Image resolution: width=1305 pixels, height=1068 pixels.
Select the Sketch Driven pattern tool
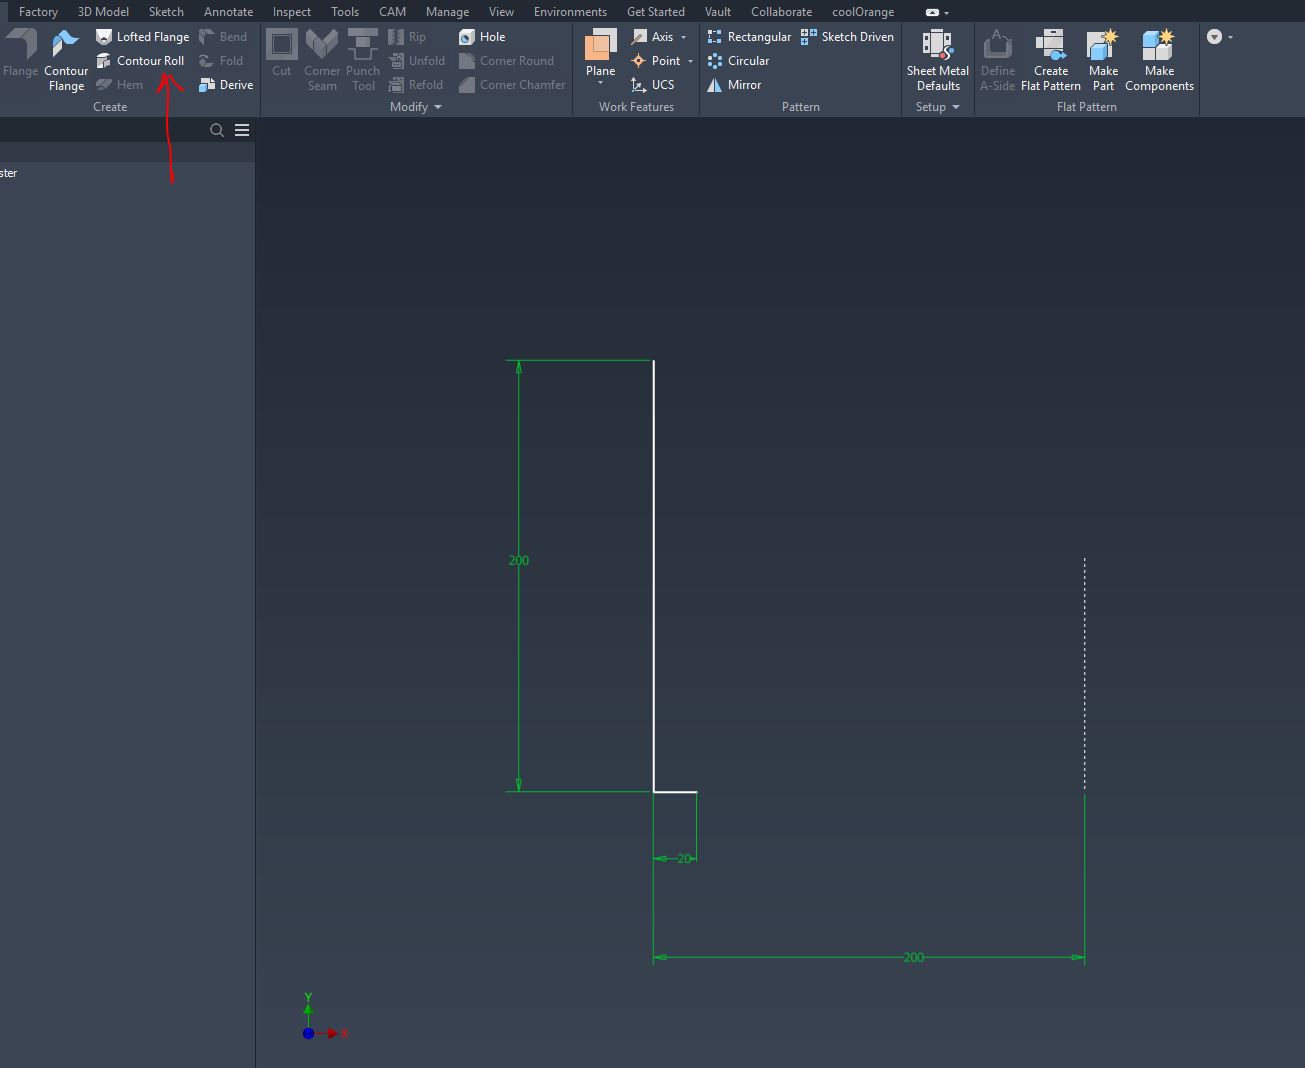pos(847,37)
